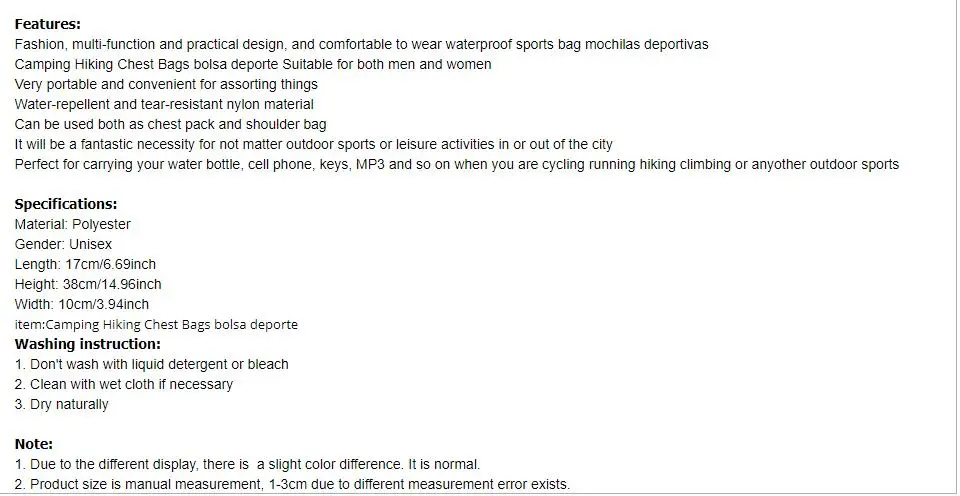Click the slight color difference note
The image size is (960, 496).
247,464
